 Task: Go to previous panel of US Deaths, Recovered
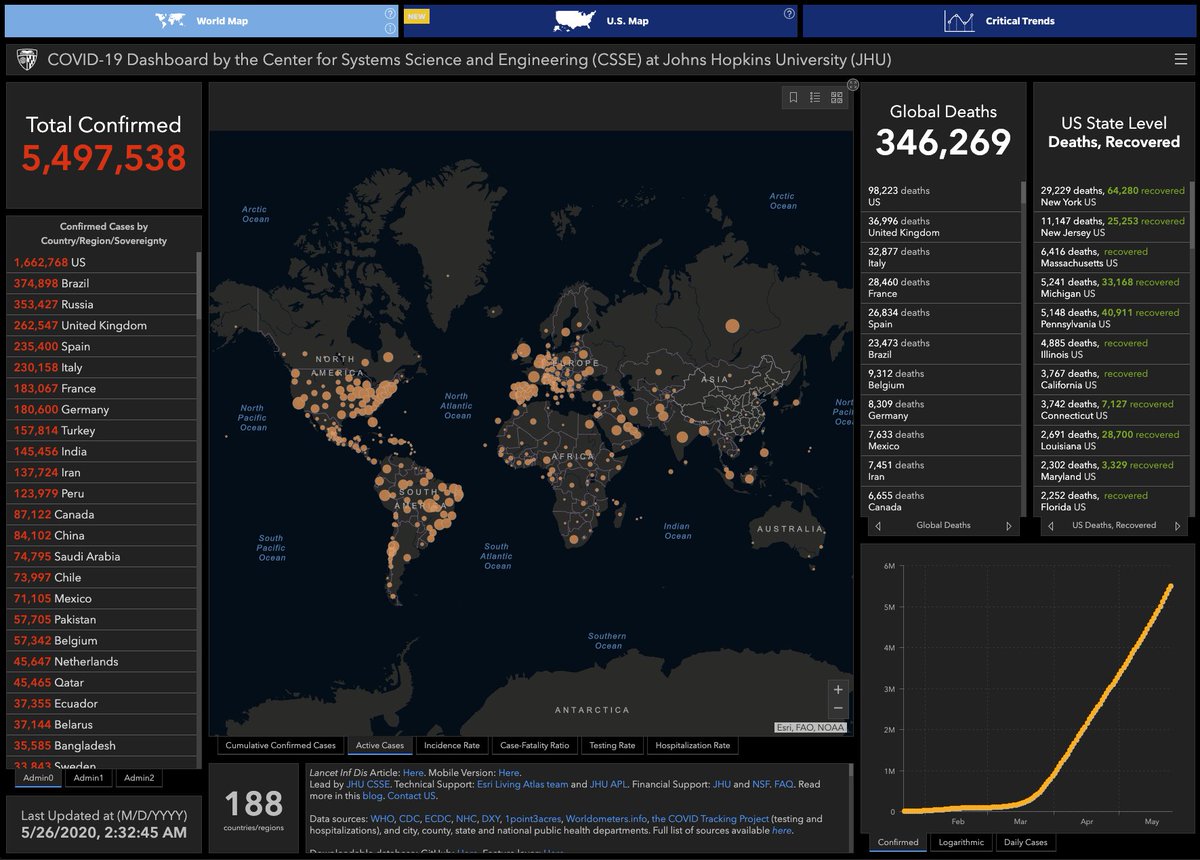point(1050,525)
